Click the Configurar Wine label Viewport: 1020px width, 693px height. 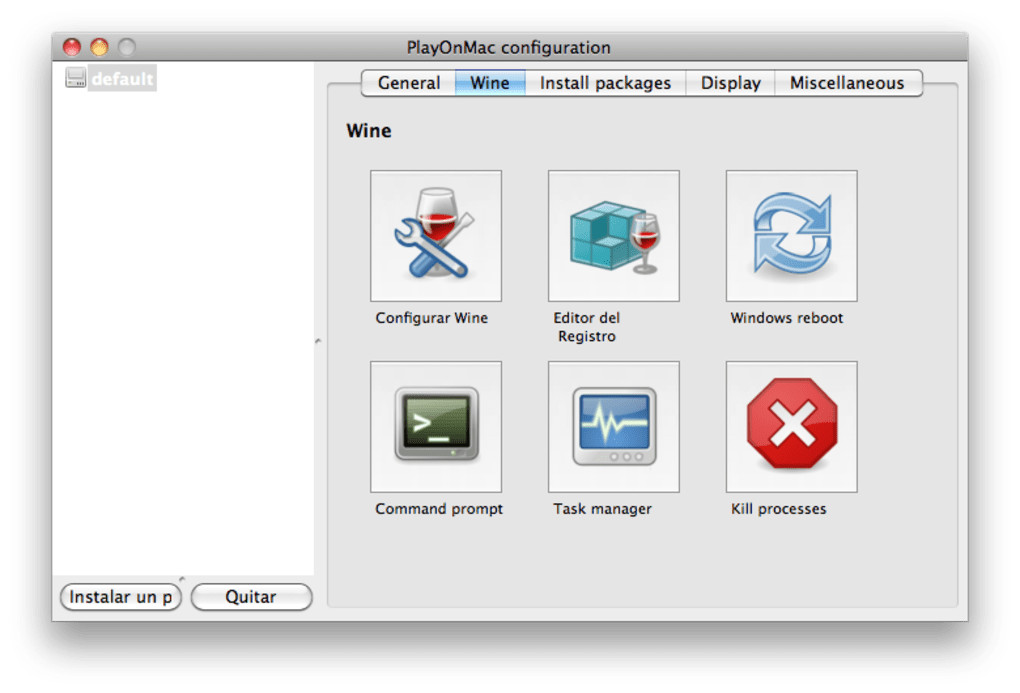[431, 318]
